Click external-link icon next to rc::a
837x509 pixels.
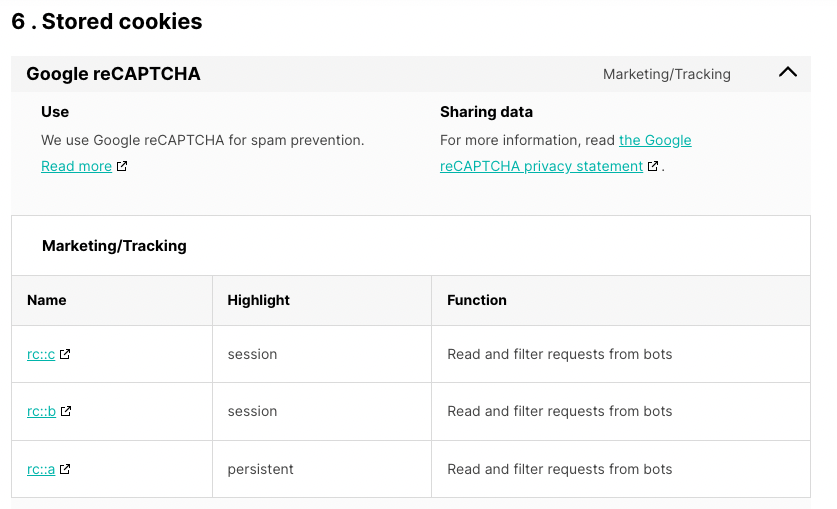[x=65, y=469]
